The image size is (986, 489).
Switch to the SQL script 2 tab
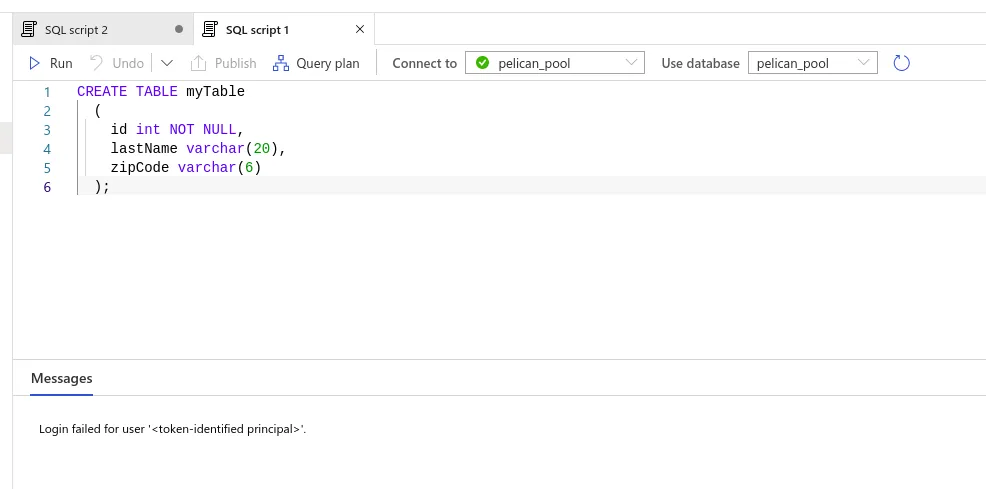(77, 30)
